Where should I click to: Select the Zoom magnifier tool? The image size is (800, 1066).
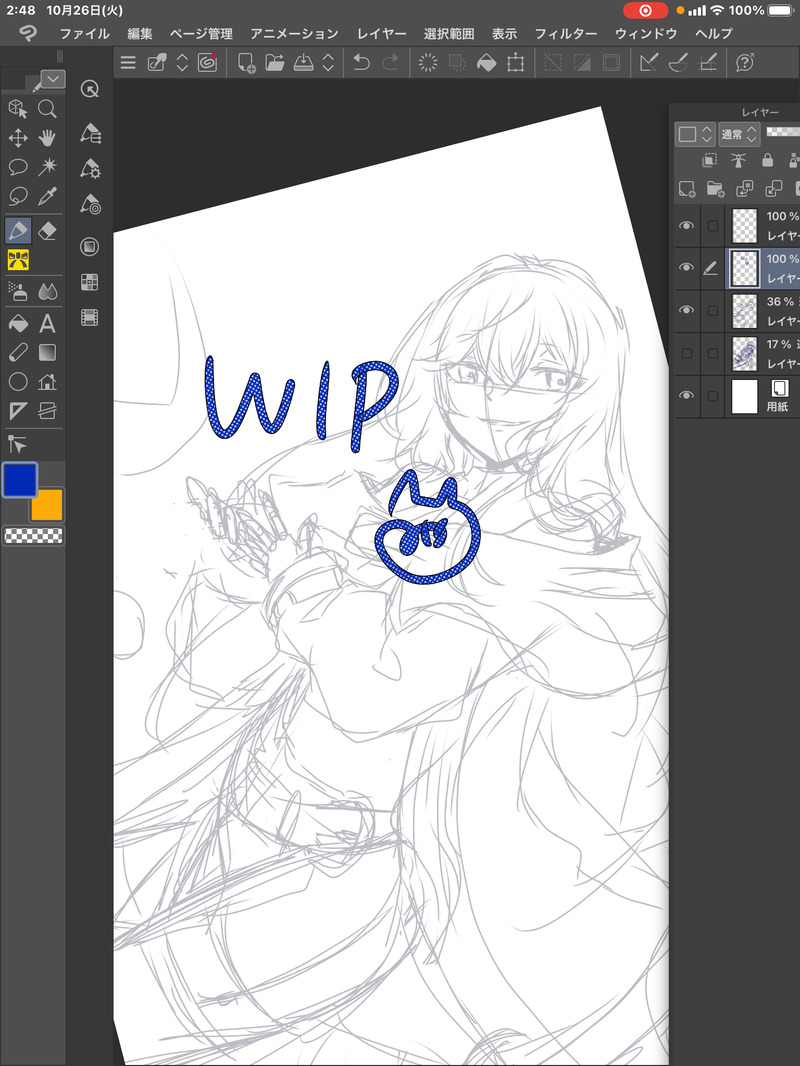47,109
